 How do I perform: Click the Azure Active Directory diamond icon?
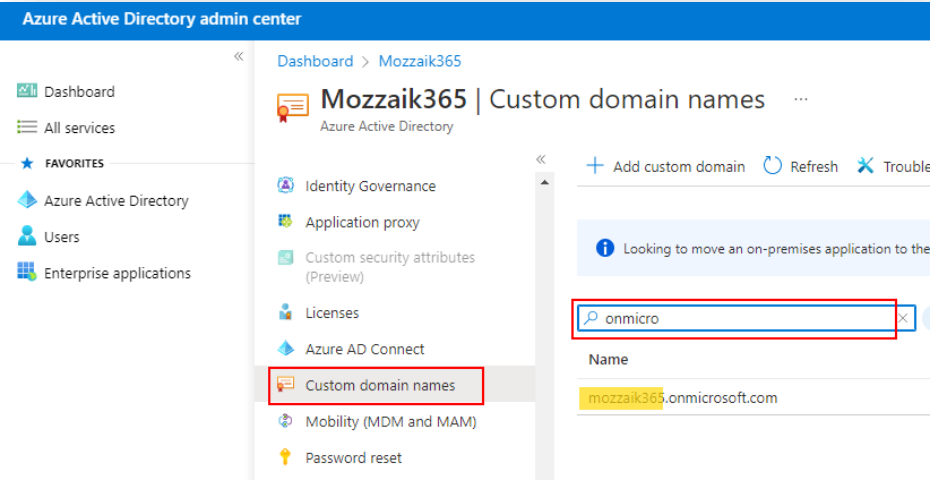(27, 200)
